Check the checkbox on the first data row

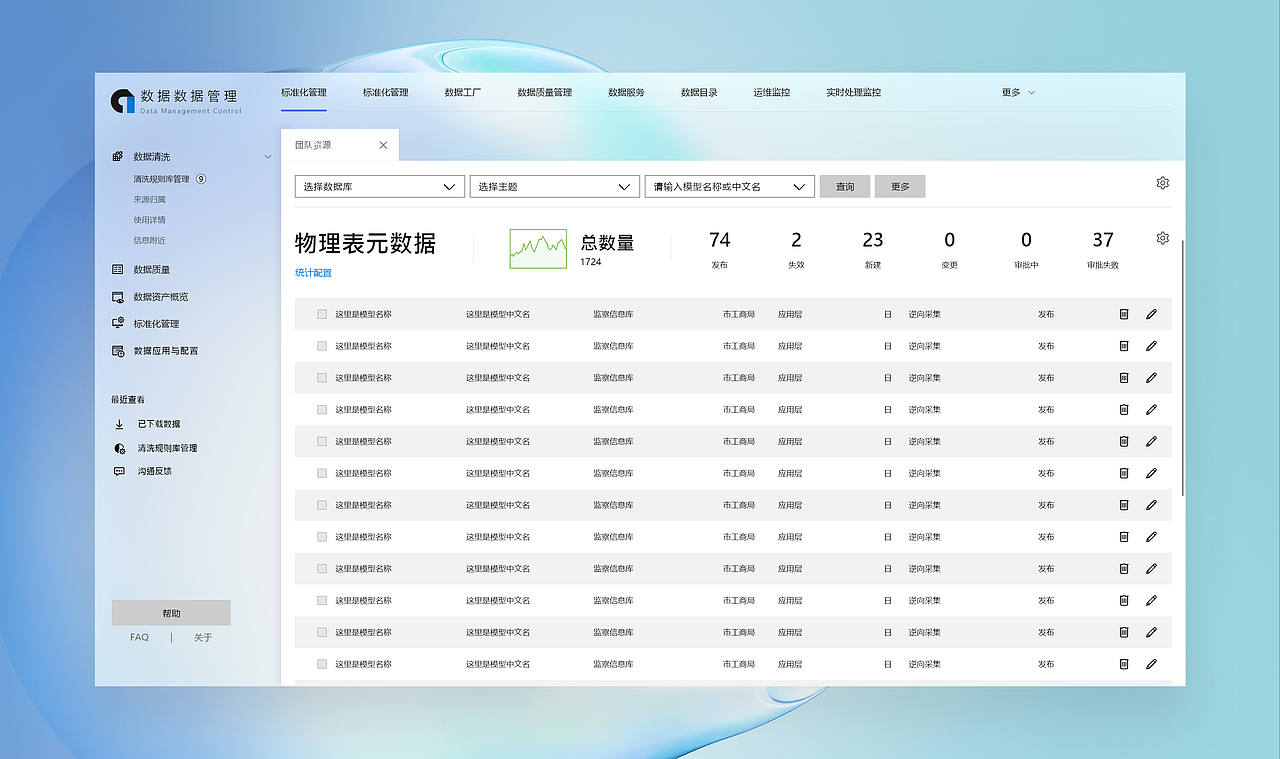point(322,313)
